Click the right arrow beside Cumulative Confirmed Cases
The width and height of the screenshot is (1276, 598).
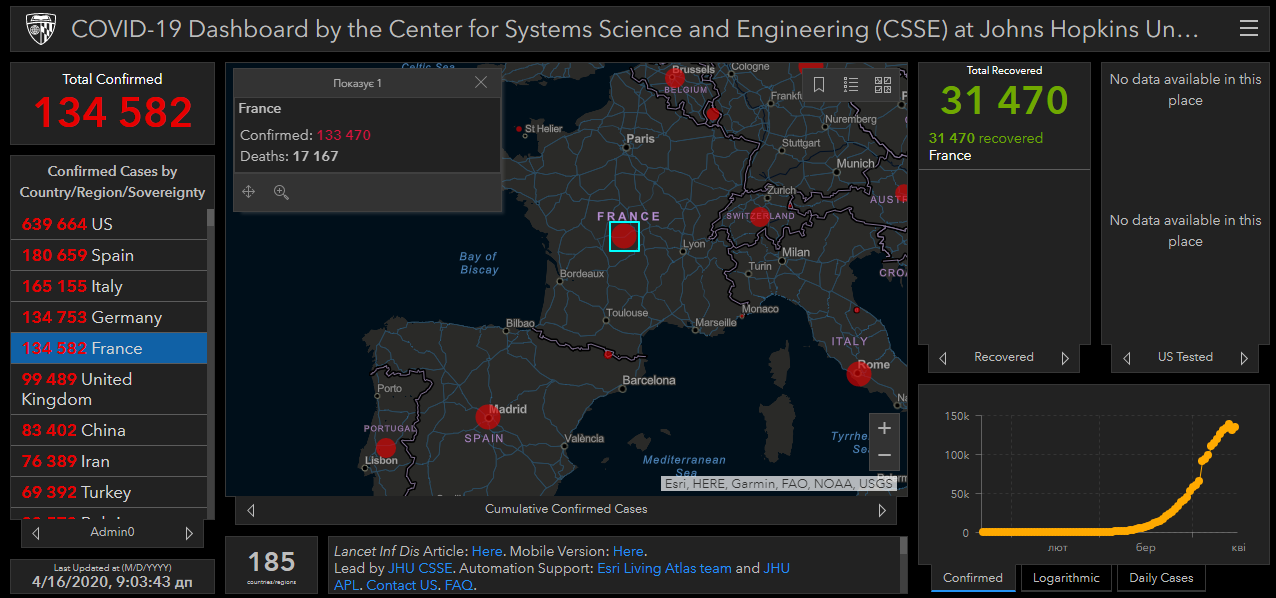(882, 510)
